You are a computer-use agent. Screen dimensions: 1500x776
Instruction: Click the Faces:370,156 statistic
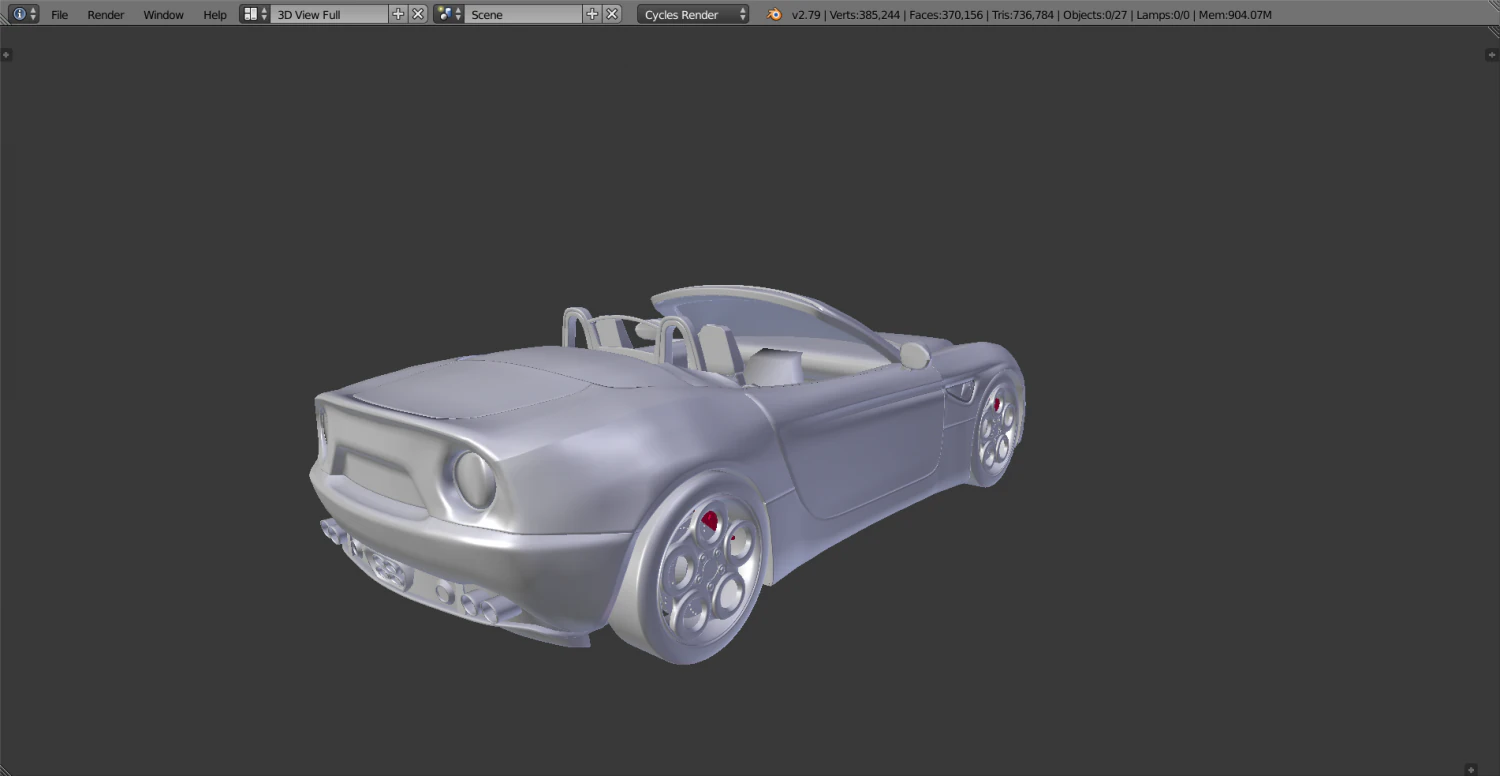[946, 15]
